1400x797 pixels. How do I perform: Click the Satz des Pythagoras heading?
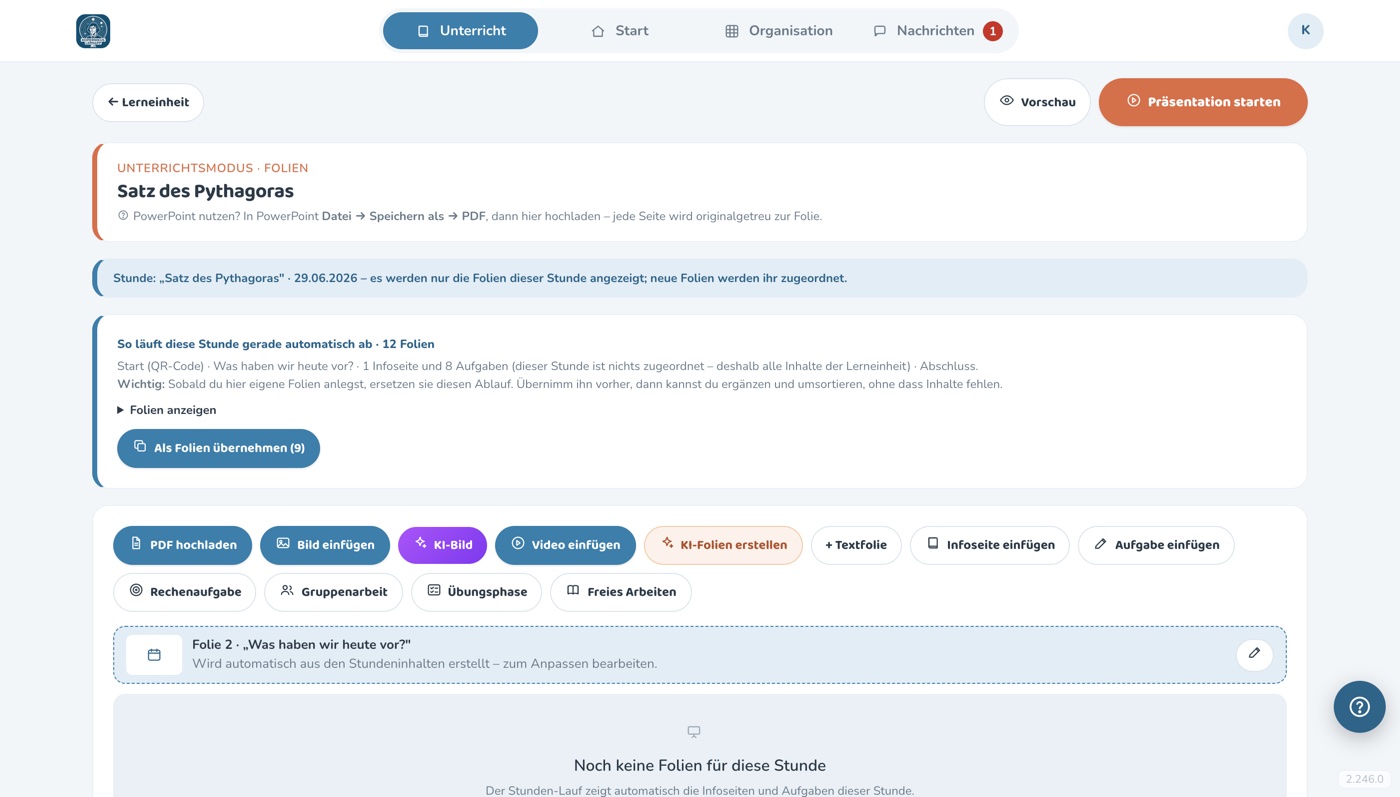point(205,191)
